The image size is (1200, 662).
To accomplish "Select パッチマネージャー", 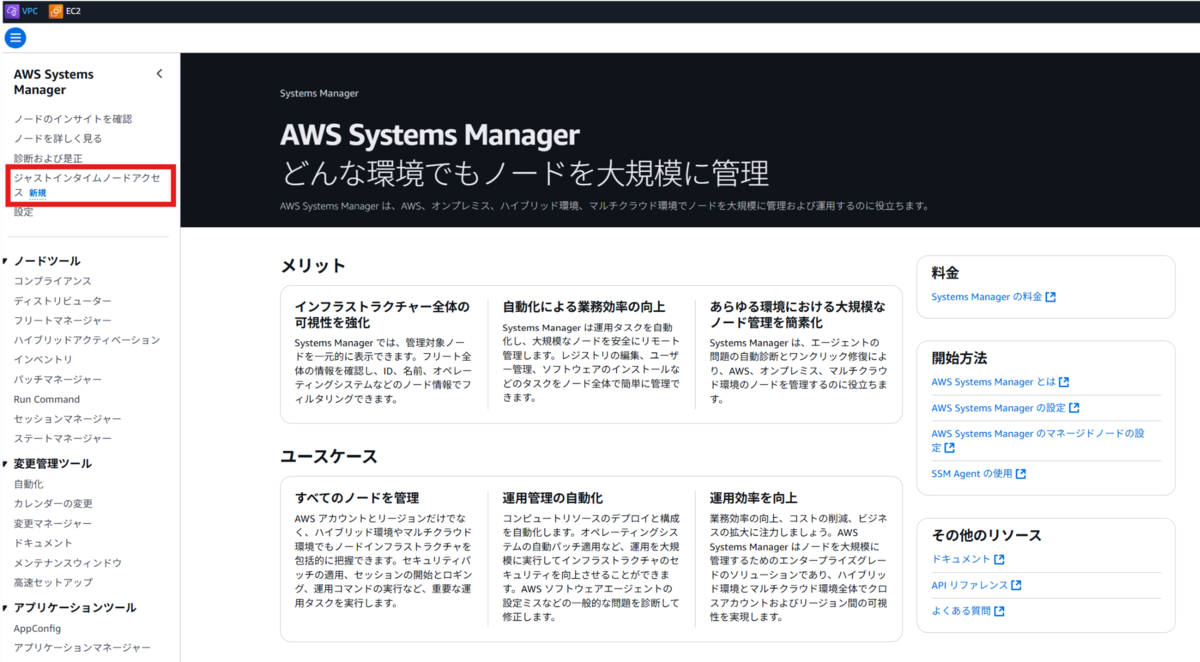I will [x=58, y=380].
